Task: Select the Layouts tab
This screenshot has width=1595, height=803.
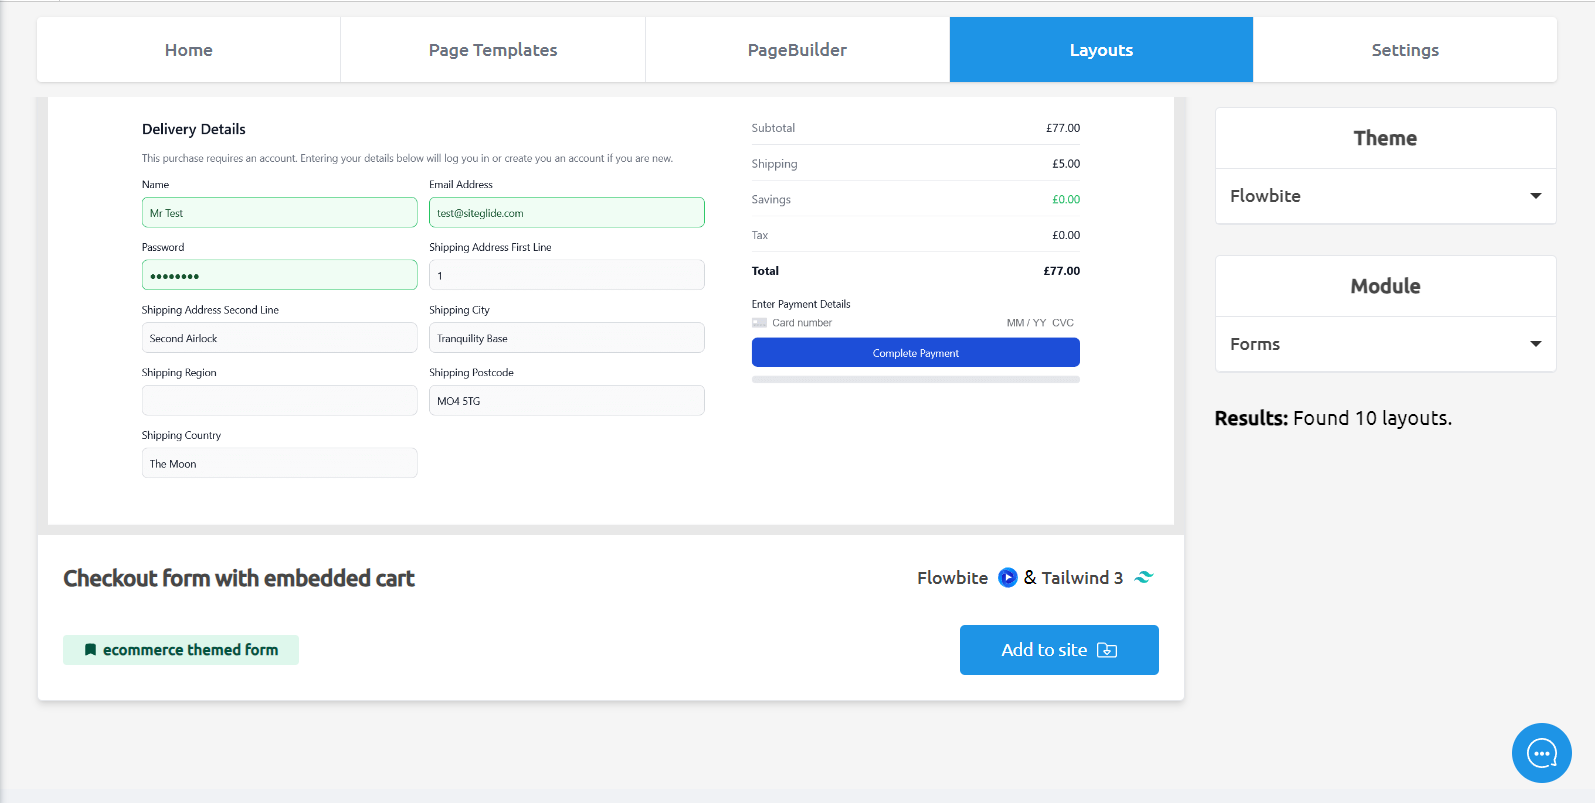Action: point(1101,50)
